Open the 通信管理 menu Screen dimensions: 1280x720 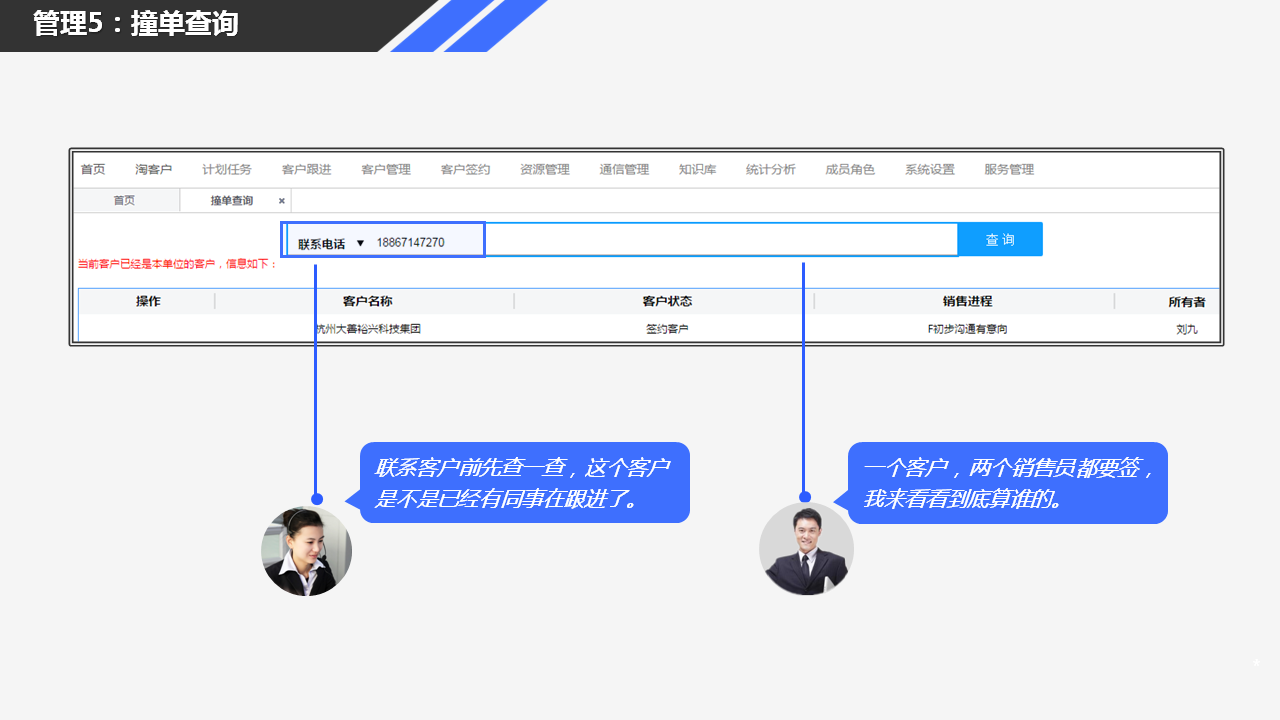pos(624,170)
